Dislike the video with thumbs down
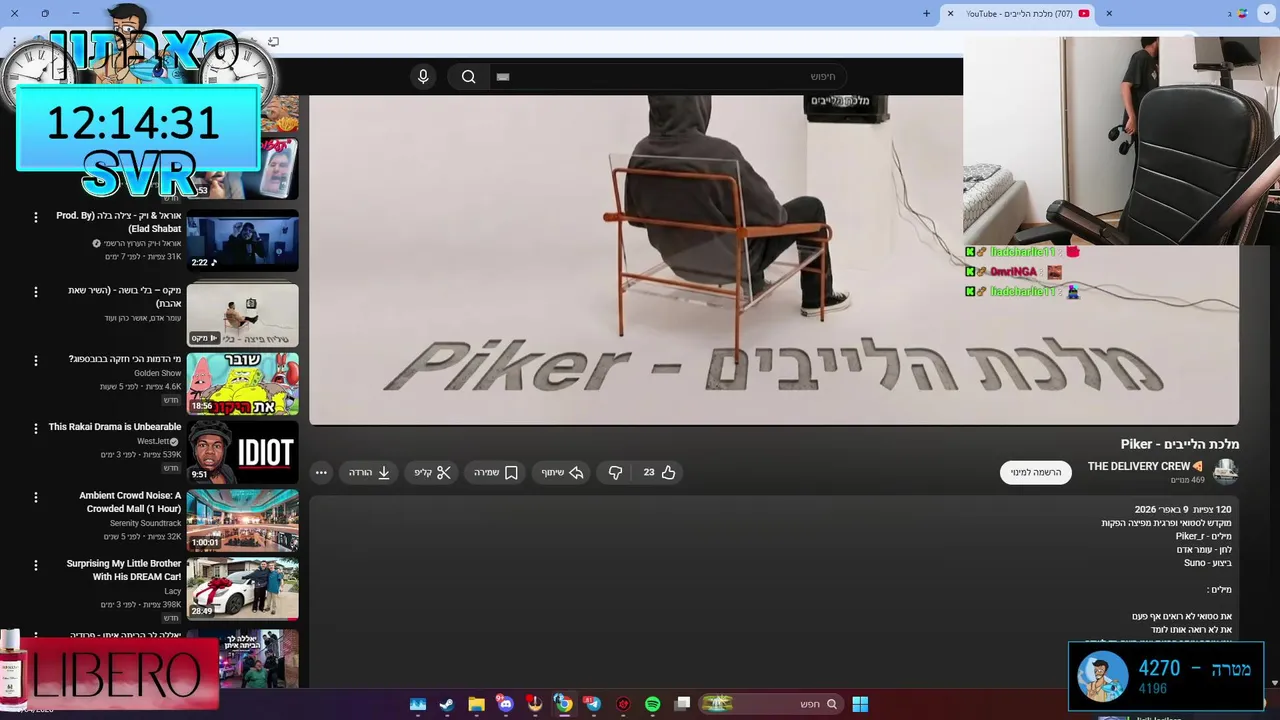Screen dimensions: 1280x720 pos(616,472)
